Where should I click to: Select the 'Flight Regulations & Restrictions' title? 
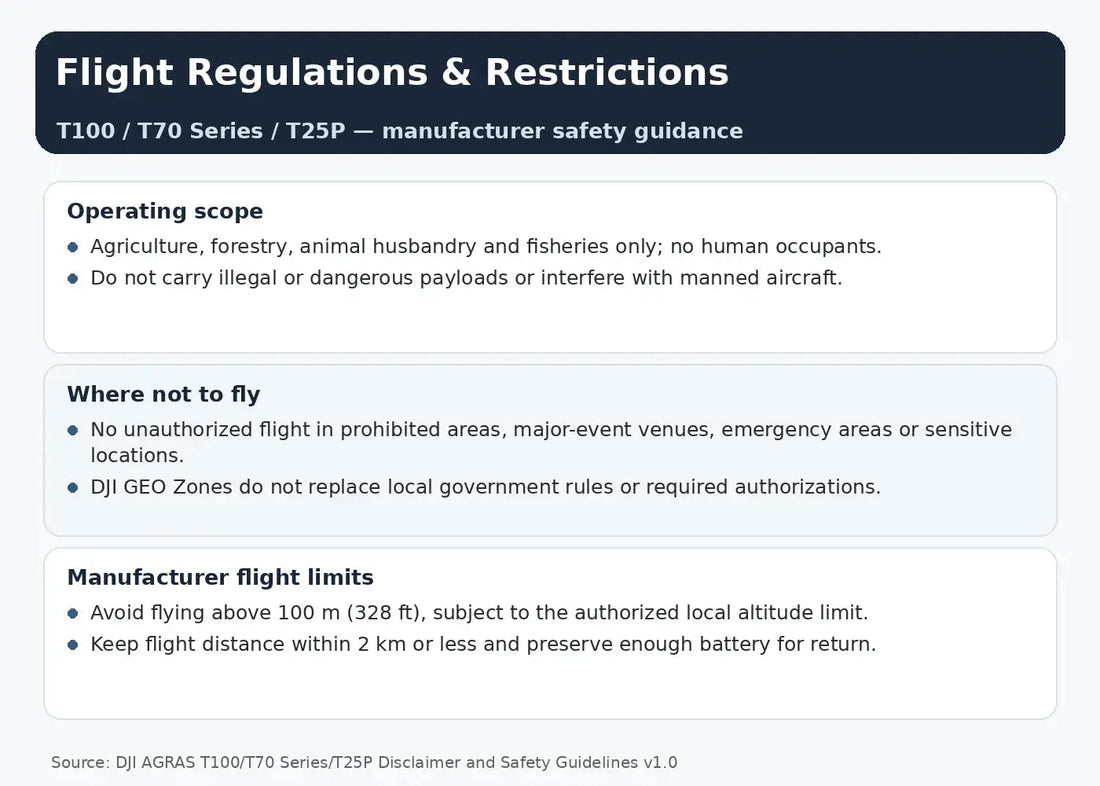click(x=392, y=73)
